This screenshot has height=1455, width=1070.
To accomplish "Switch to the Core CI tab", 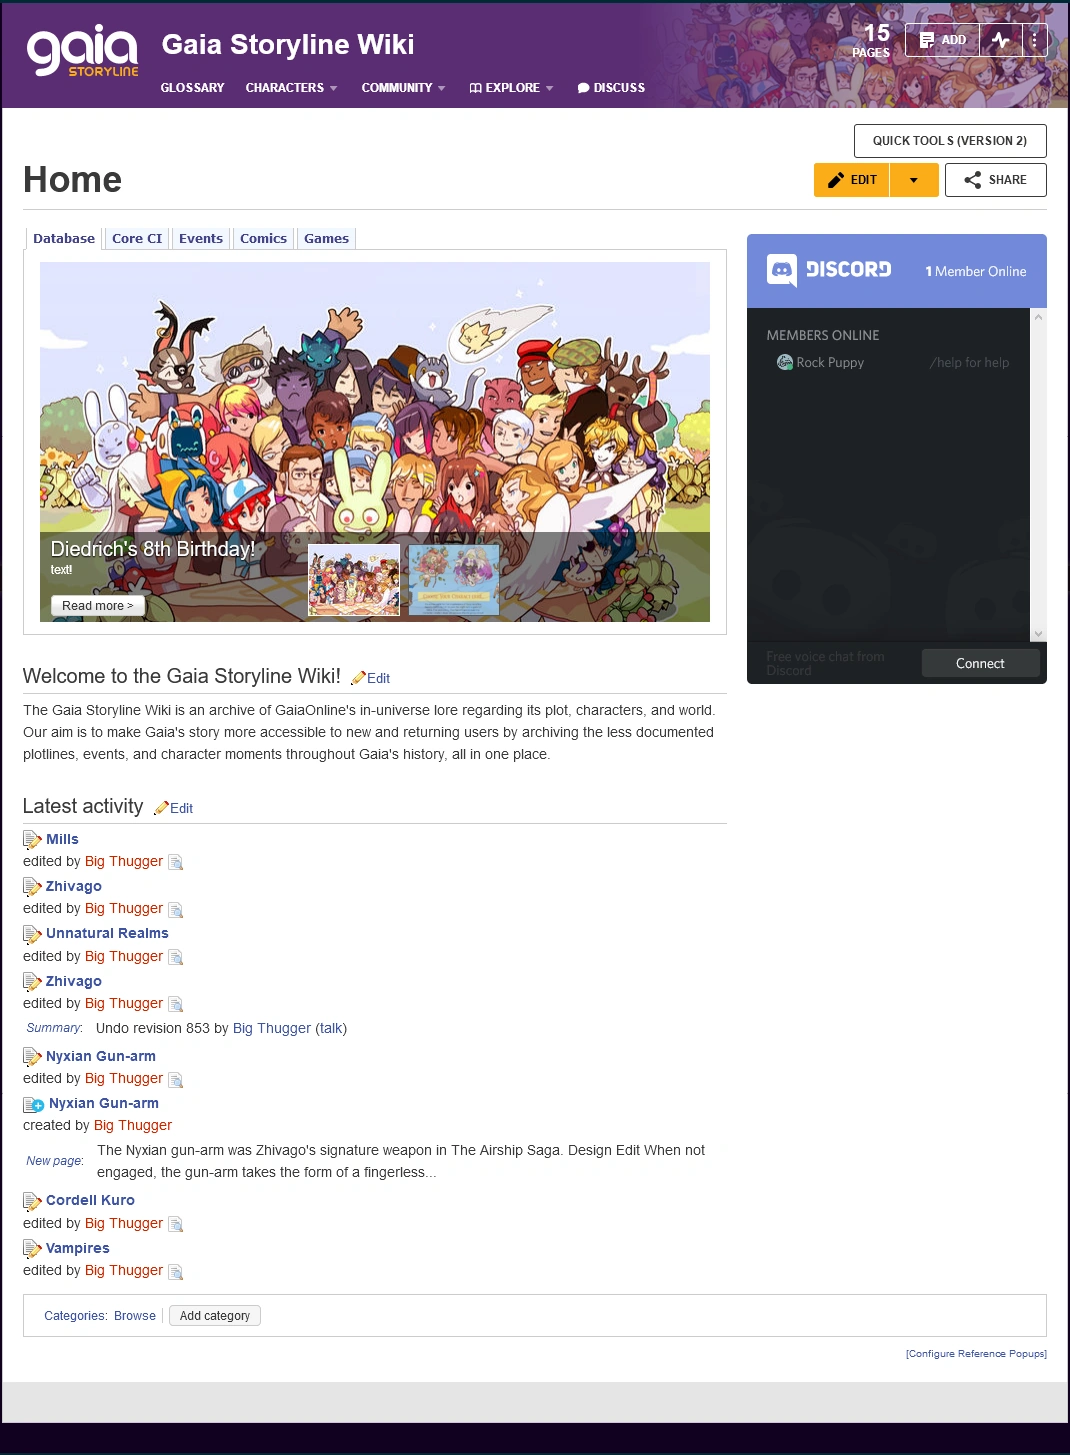I will click(x=136, y=238).
